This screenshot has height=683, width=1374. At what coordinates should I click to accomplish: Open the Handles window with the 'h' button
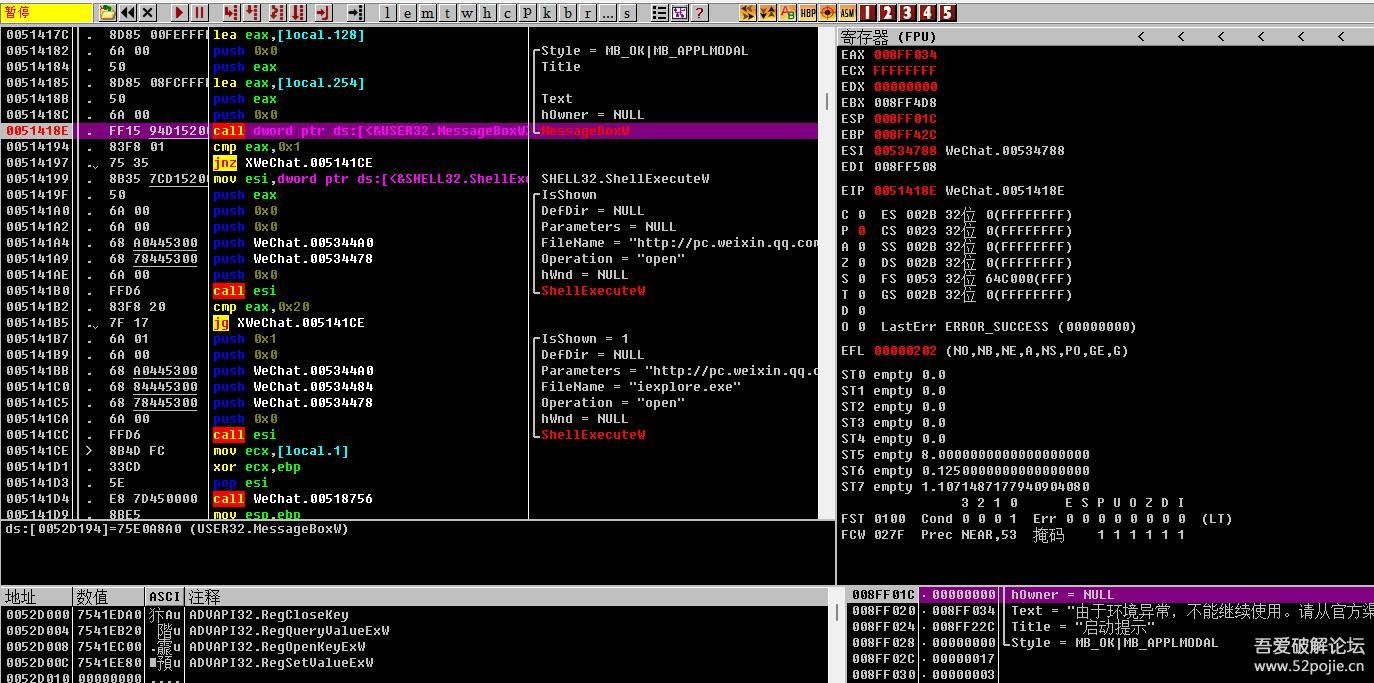pos(487,13)
